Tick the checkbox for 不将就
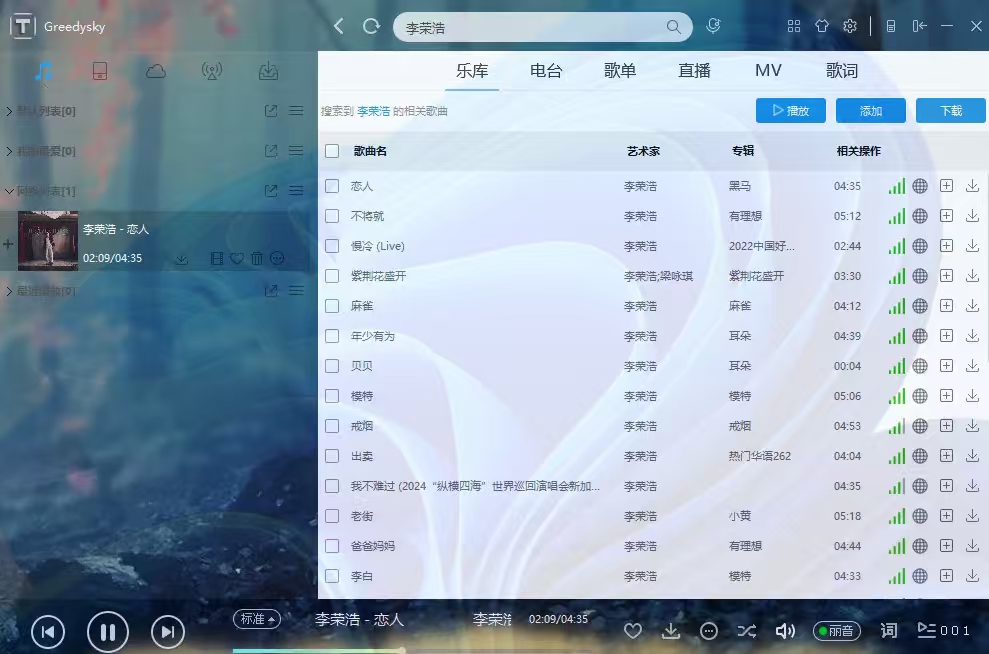This screenshot has width=989, height=654. tap(332, 216)
